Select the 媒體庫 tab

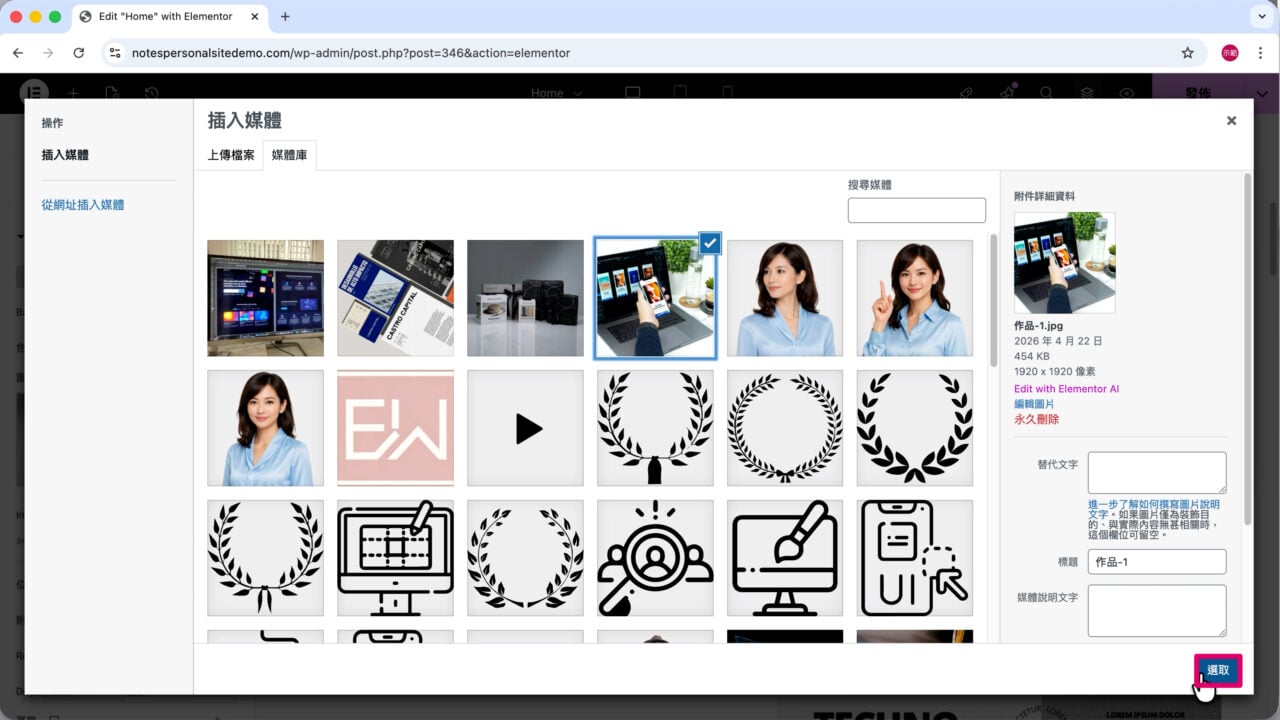pyautogui.click(x=289, y=155)
